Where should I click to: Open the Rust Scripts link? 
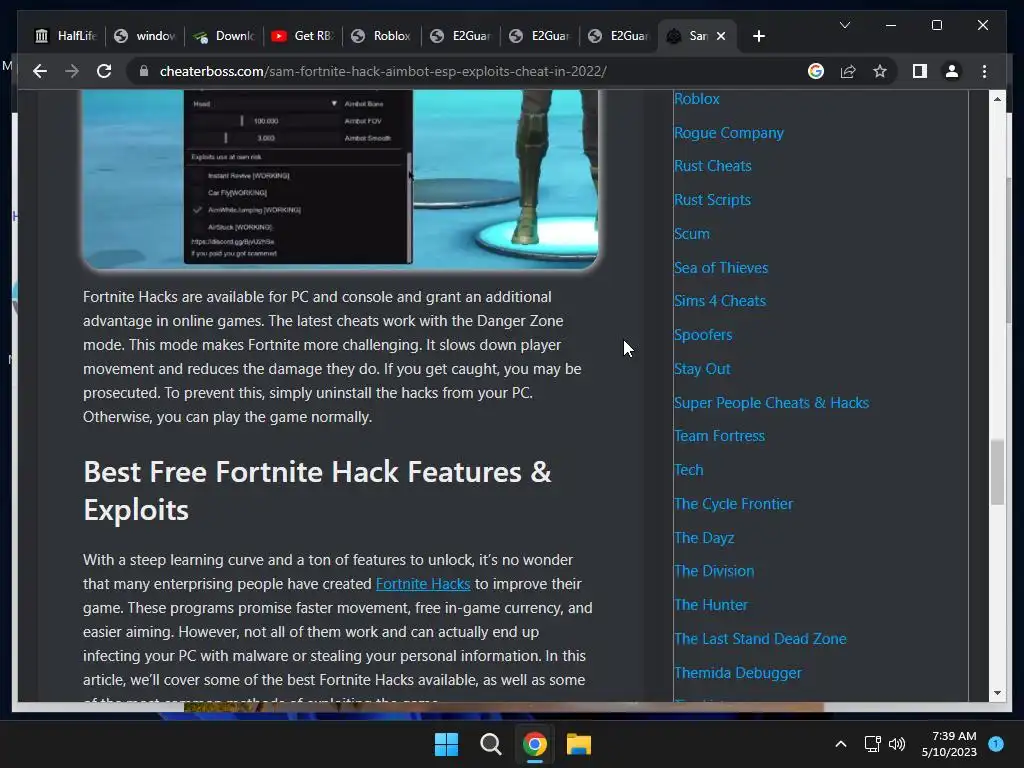coord(712,200)
